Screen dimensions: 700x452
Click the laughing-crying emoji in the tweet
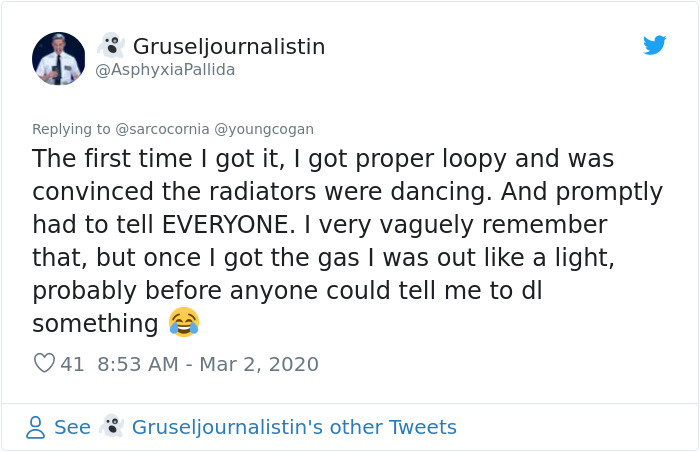(184, 322)
